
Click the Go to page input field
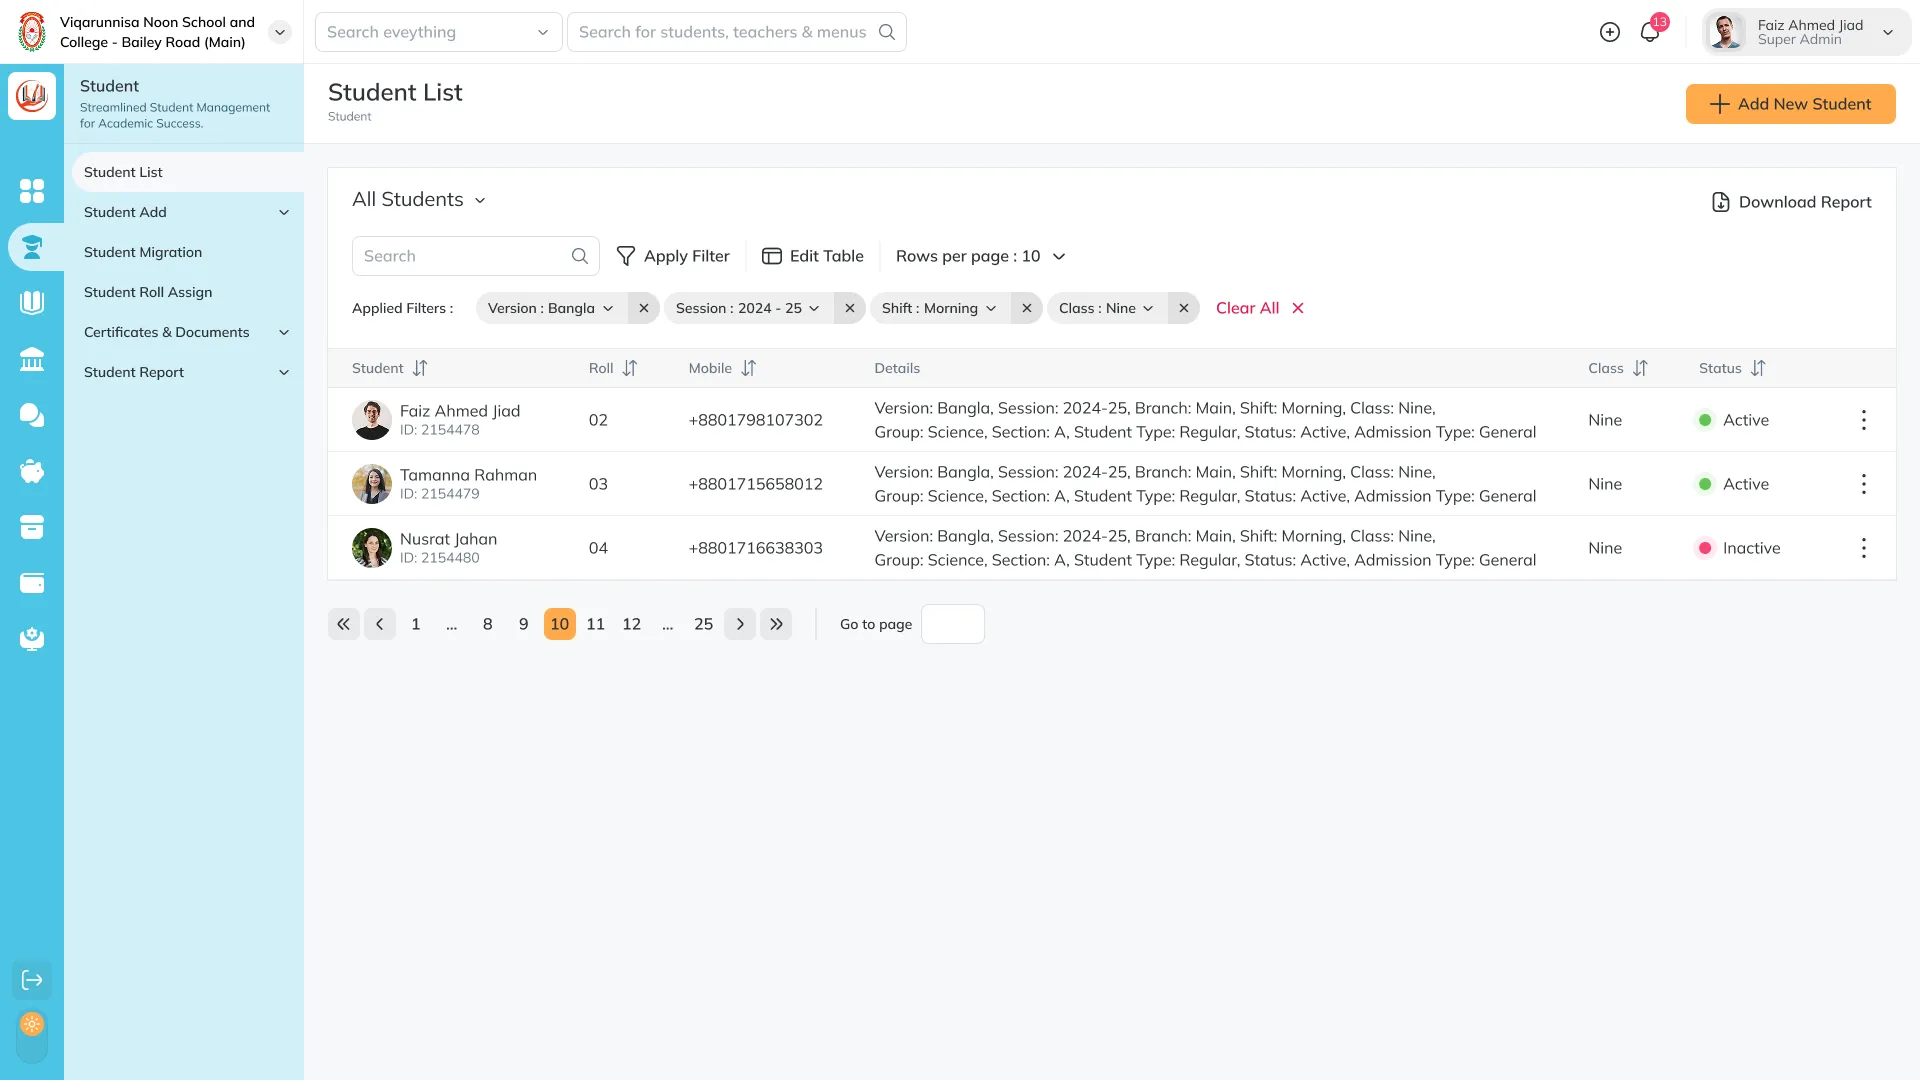[x=952, y=624]
